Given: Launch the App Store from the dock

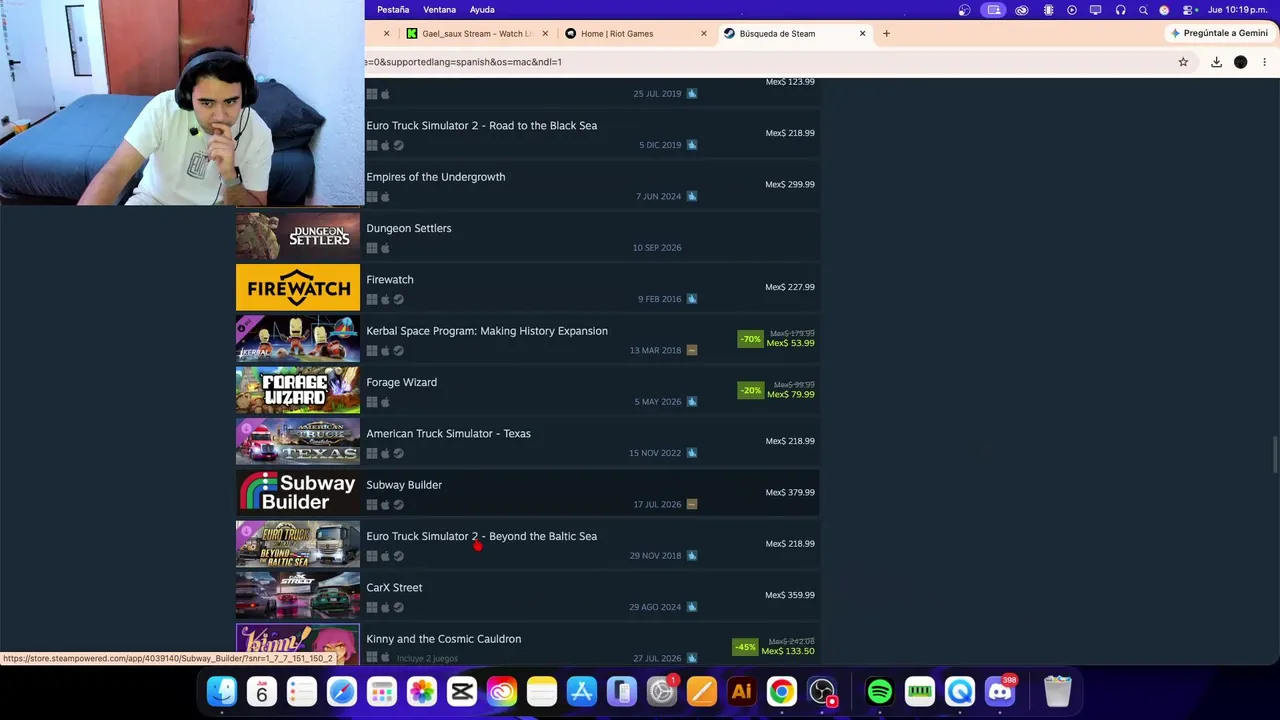Looking at the screenshot, I should point(582,691).
